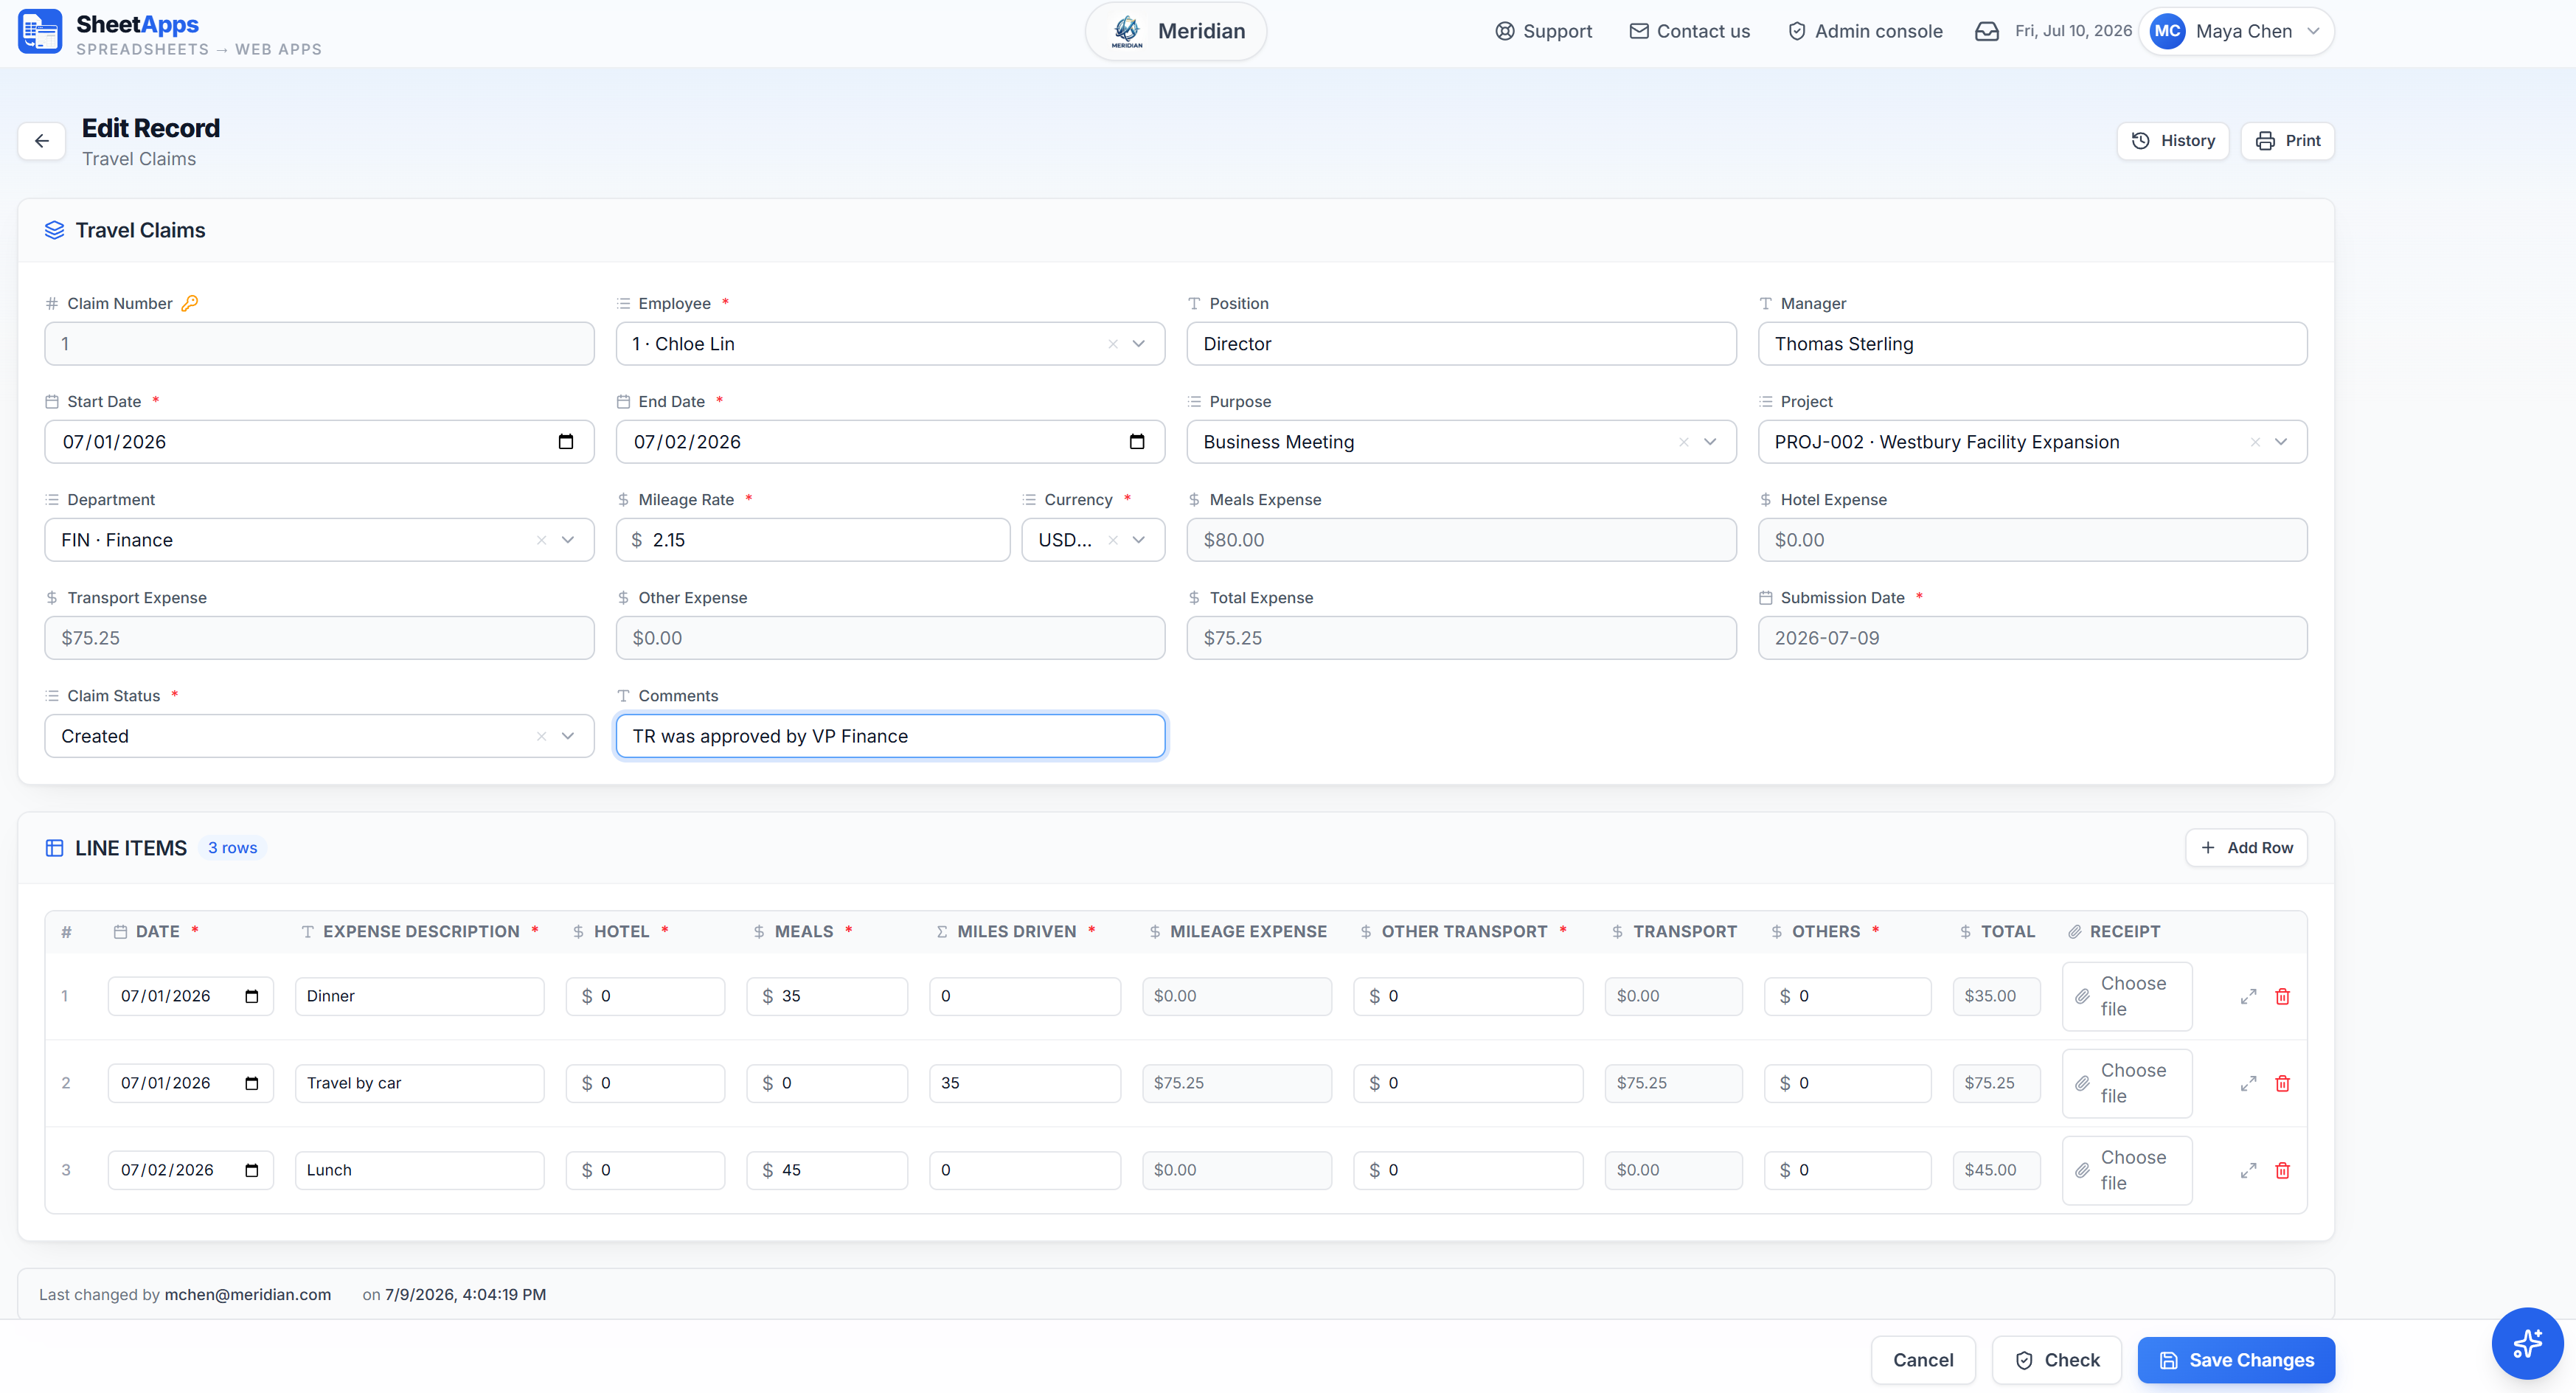Click the key icon next to Claim Number
The image size is (2576, 1393).
coord(189,303)
